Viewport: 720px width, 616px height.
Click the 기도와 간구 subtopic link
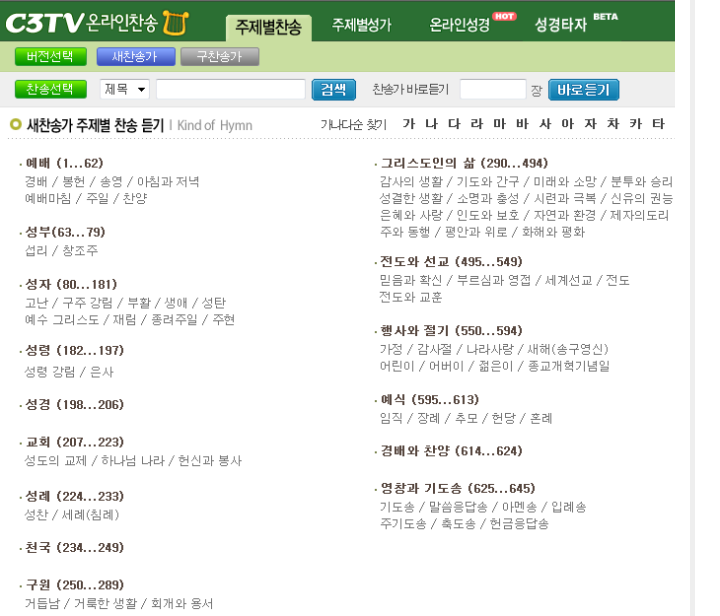488,182
